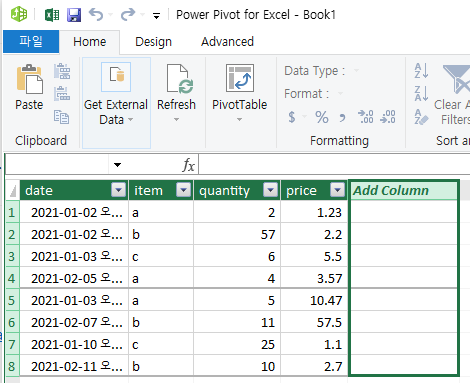
Task: Select the Add Column header
Action: click(x=404, y=190)
